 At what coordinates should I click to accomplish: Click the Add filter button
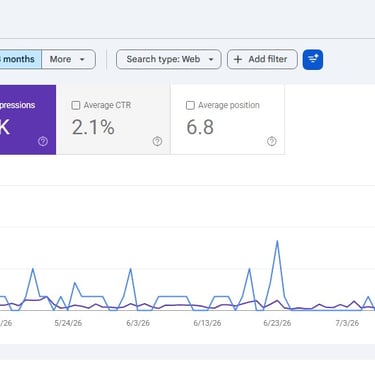(x=262, y=59)
